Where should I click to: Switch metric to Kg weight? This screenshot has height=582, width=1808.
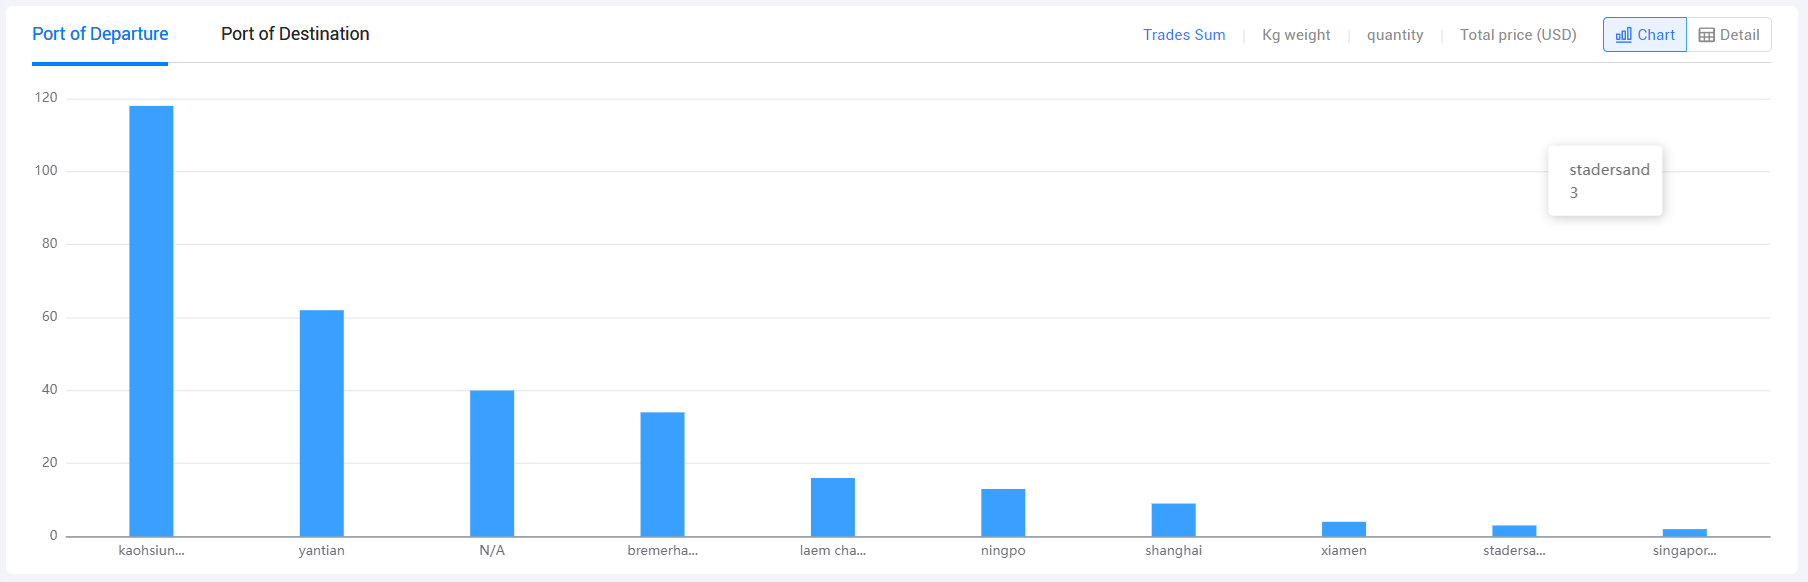tap(1296, 35)
